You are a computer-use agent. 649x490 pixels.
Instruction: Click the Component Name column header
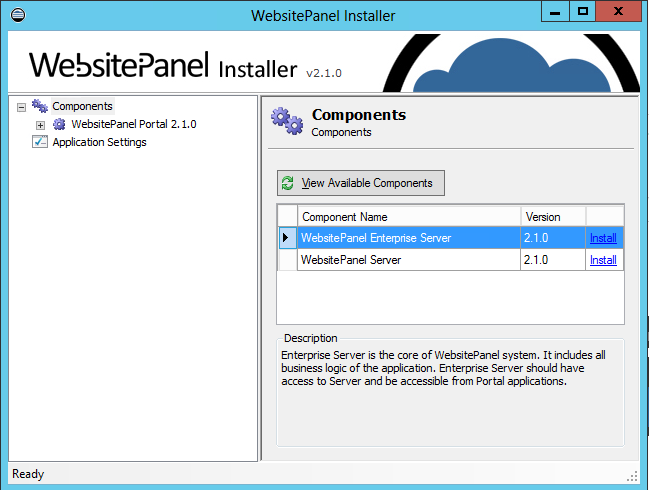click(409, 216)
